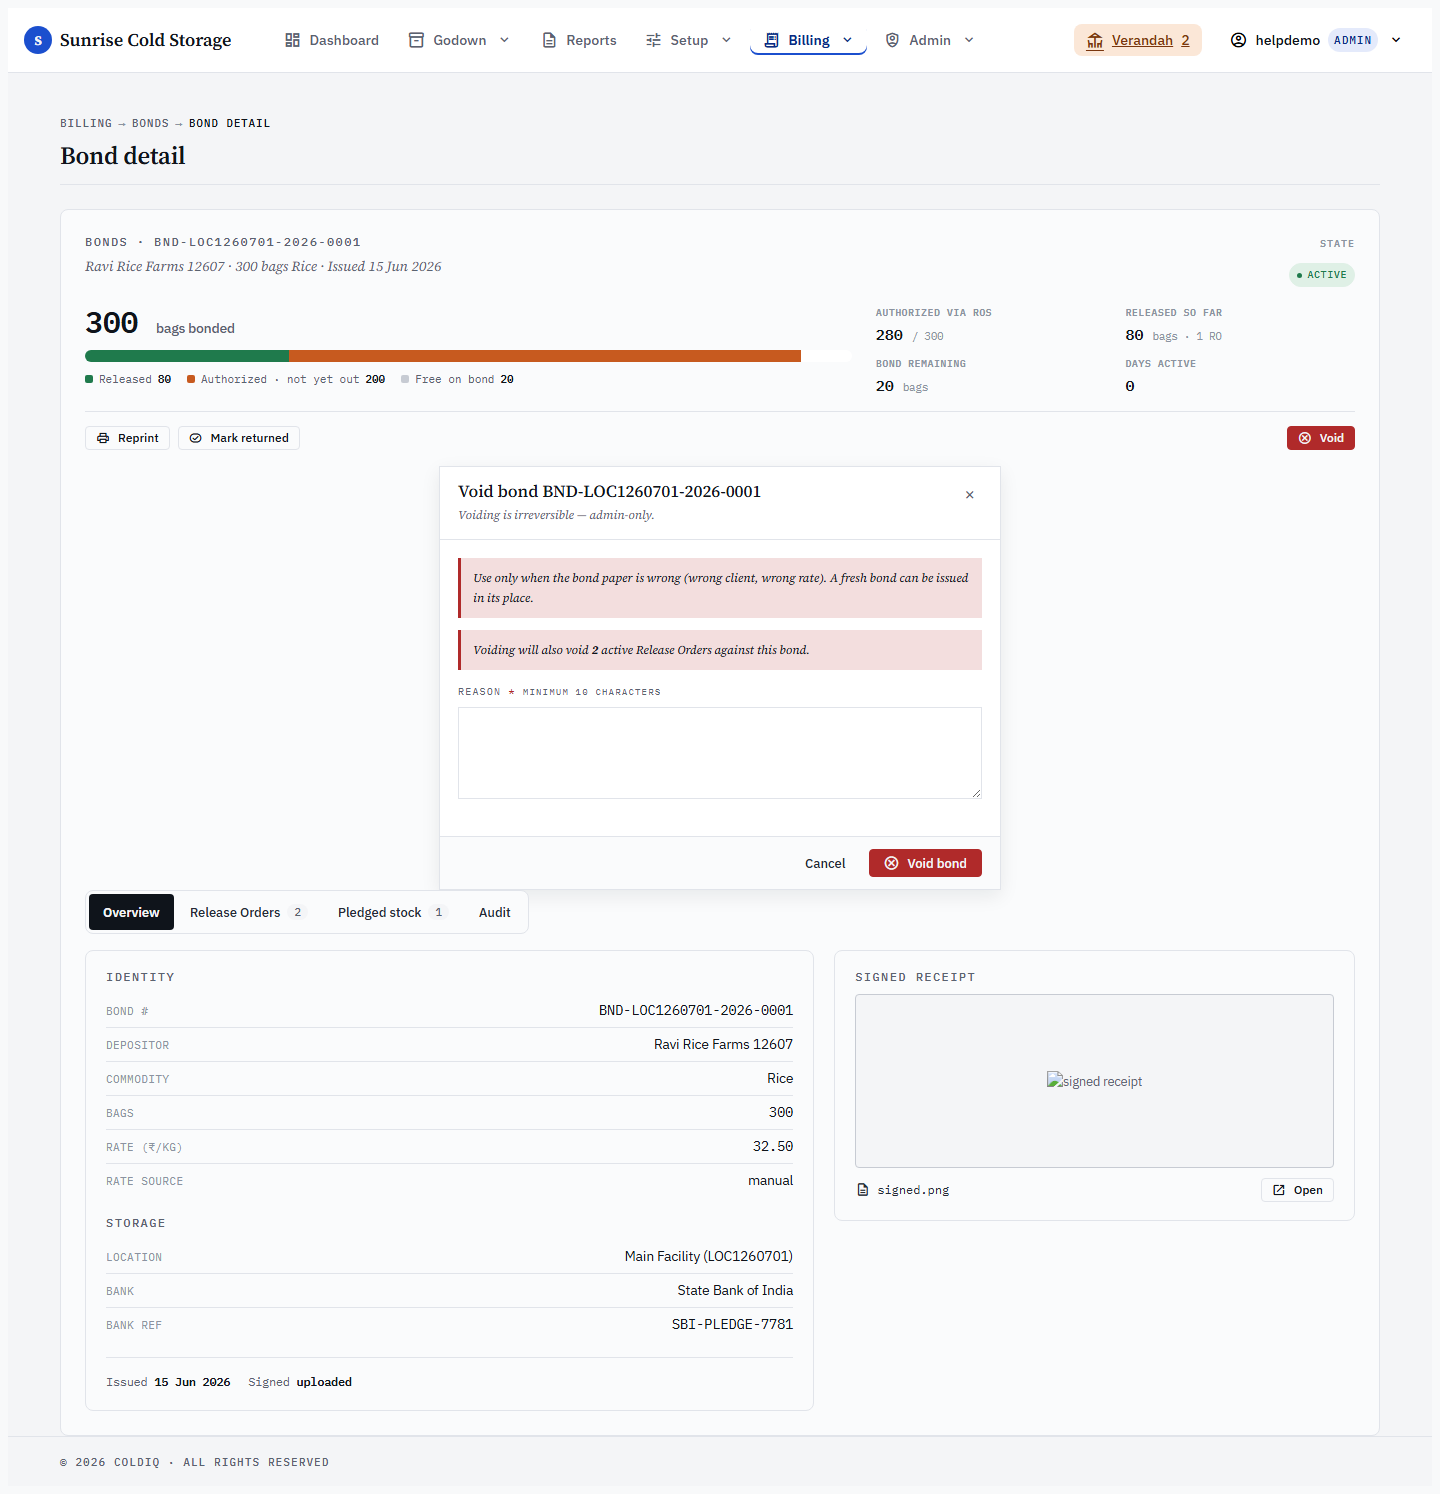Viewport: 1440px width, 1494px height.
Task: Go to Dashboard in the top navigation
Action: coord(332,40)
